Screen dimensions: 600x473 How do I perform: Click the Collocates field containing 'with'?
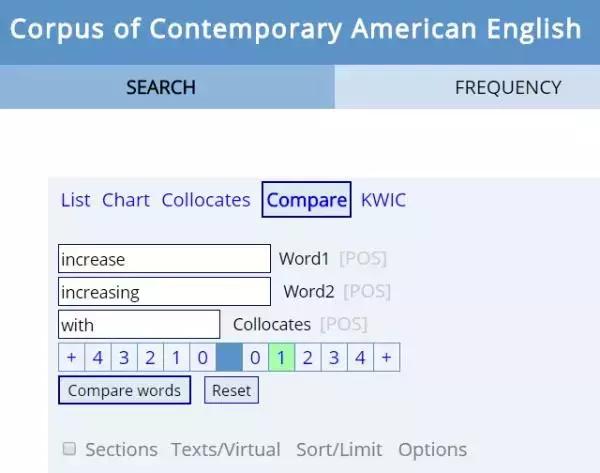tap(139, 325)
